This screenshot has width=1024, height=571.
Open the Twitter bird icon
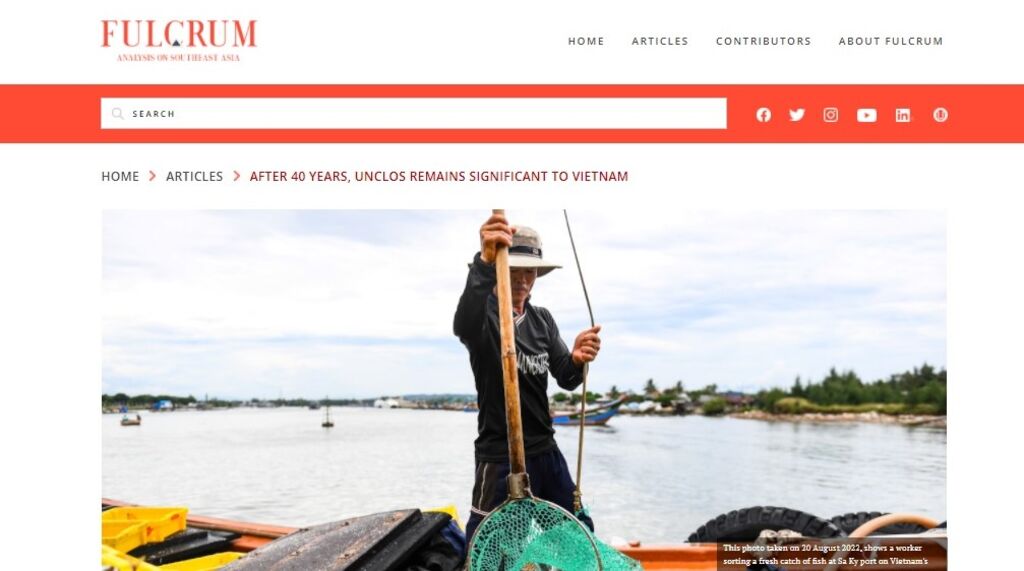point(797,115)
